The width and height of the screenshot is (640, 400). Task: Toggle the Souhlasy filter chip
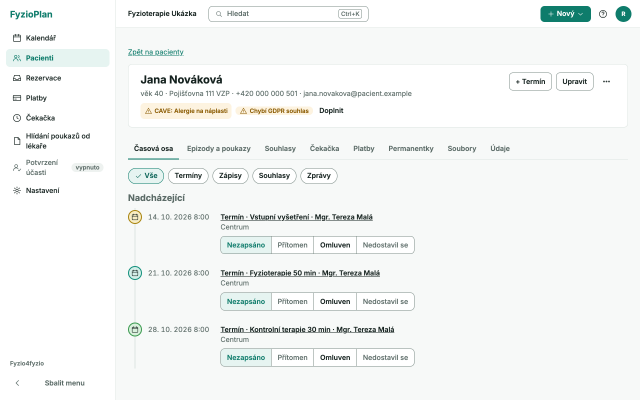274,176
